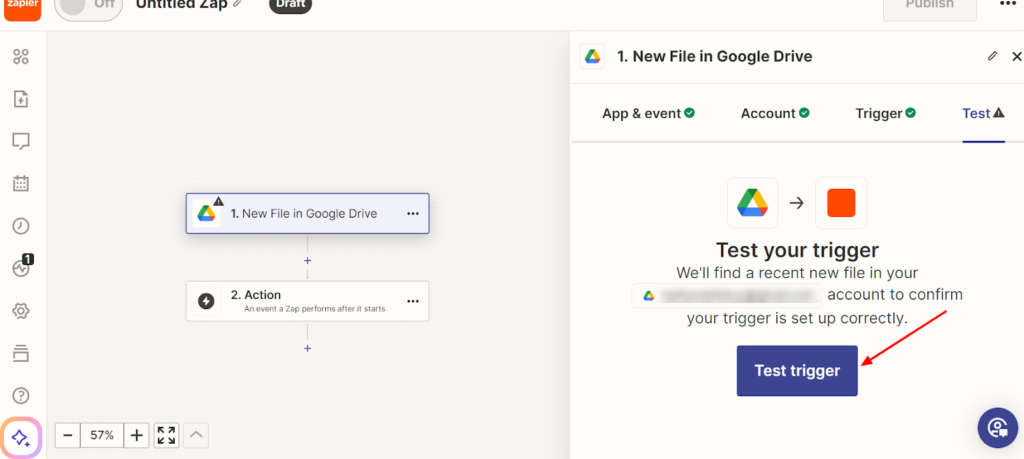Open the comments chat bubble icon in sidebar
The height and width of the screenshot is (459, 1024).
click(21, 141)
